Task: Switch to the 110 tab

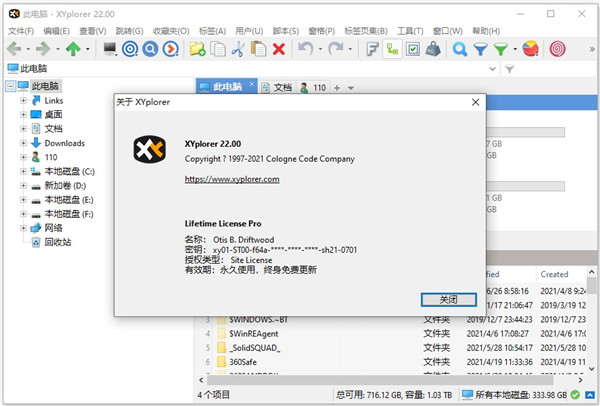Action: point(314,88)
